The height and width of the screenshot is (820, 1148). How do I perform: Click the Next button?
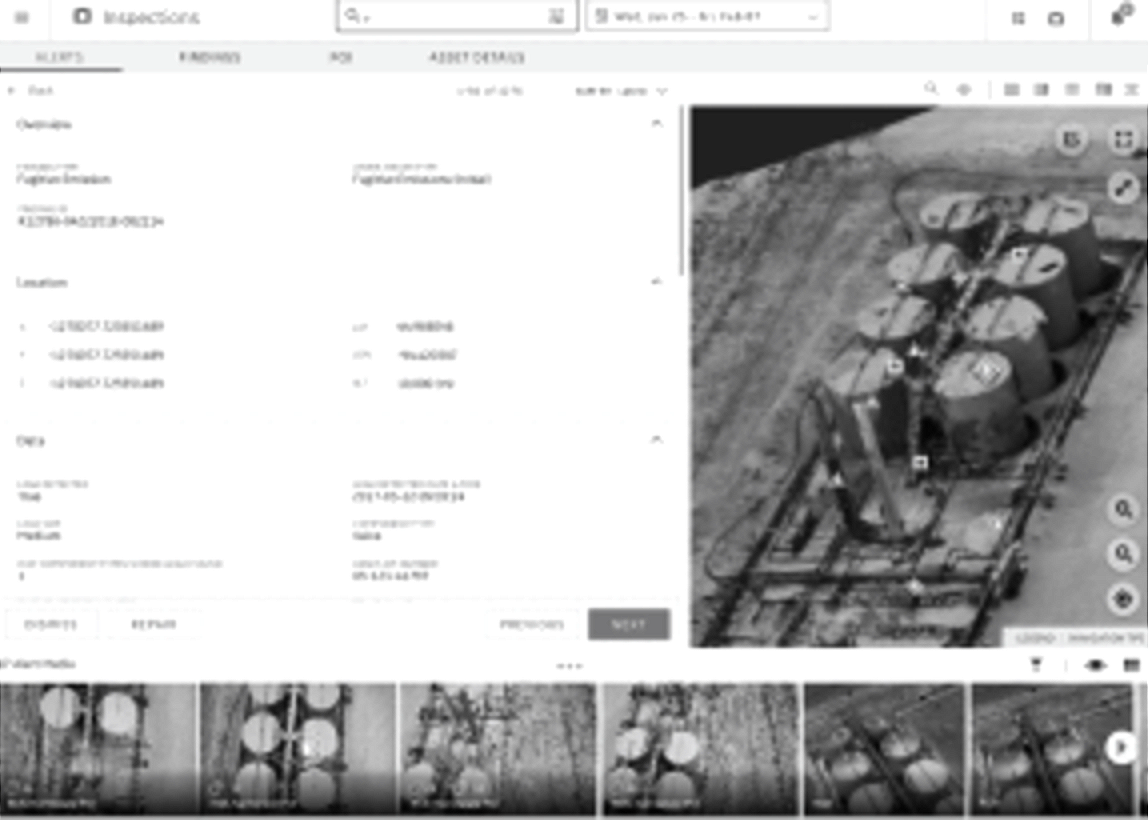pos(629,625)
